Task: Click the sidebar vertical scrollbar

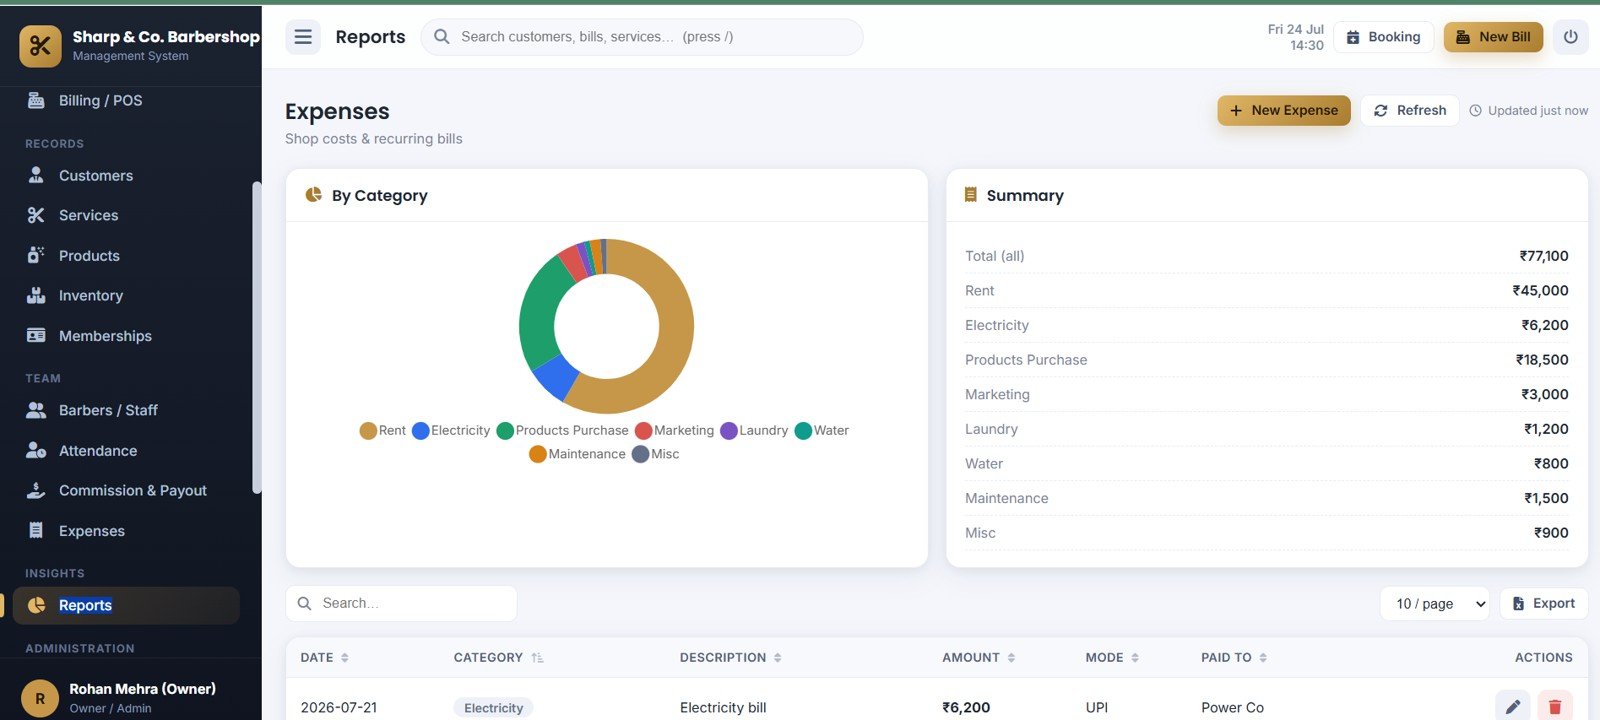Action: pyautogui.click(x=257, y=338)
